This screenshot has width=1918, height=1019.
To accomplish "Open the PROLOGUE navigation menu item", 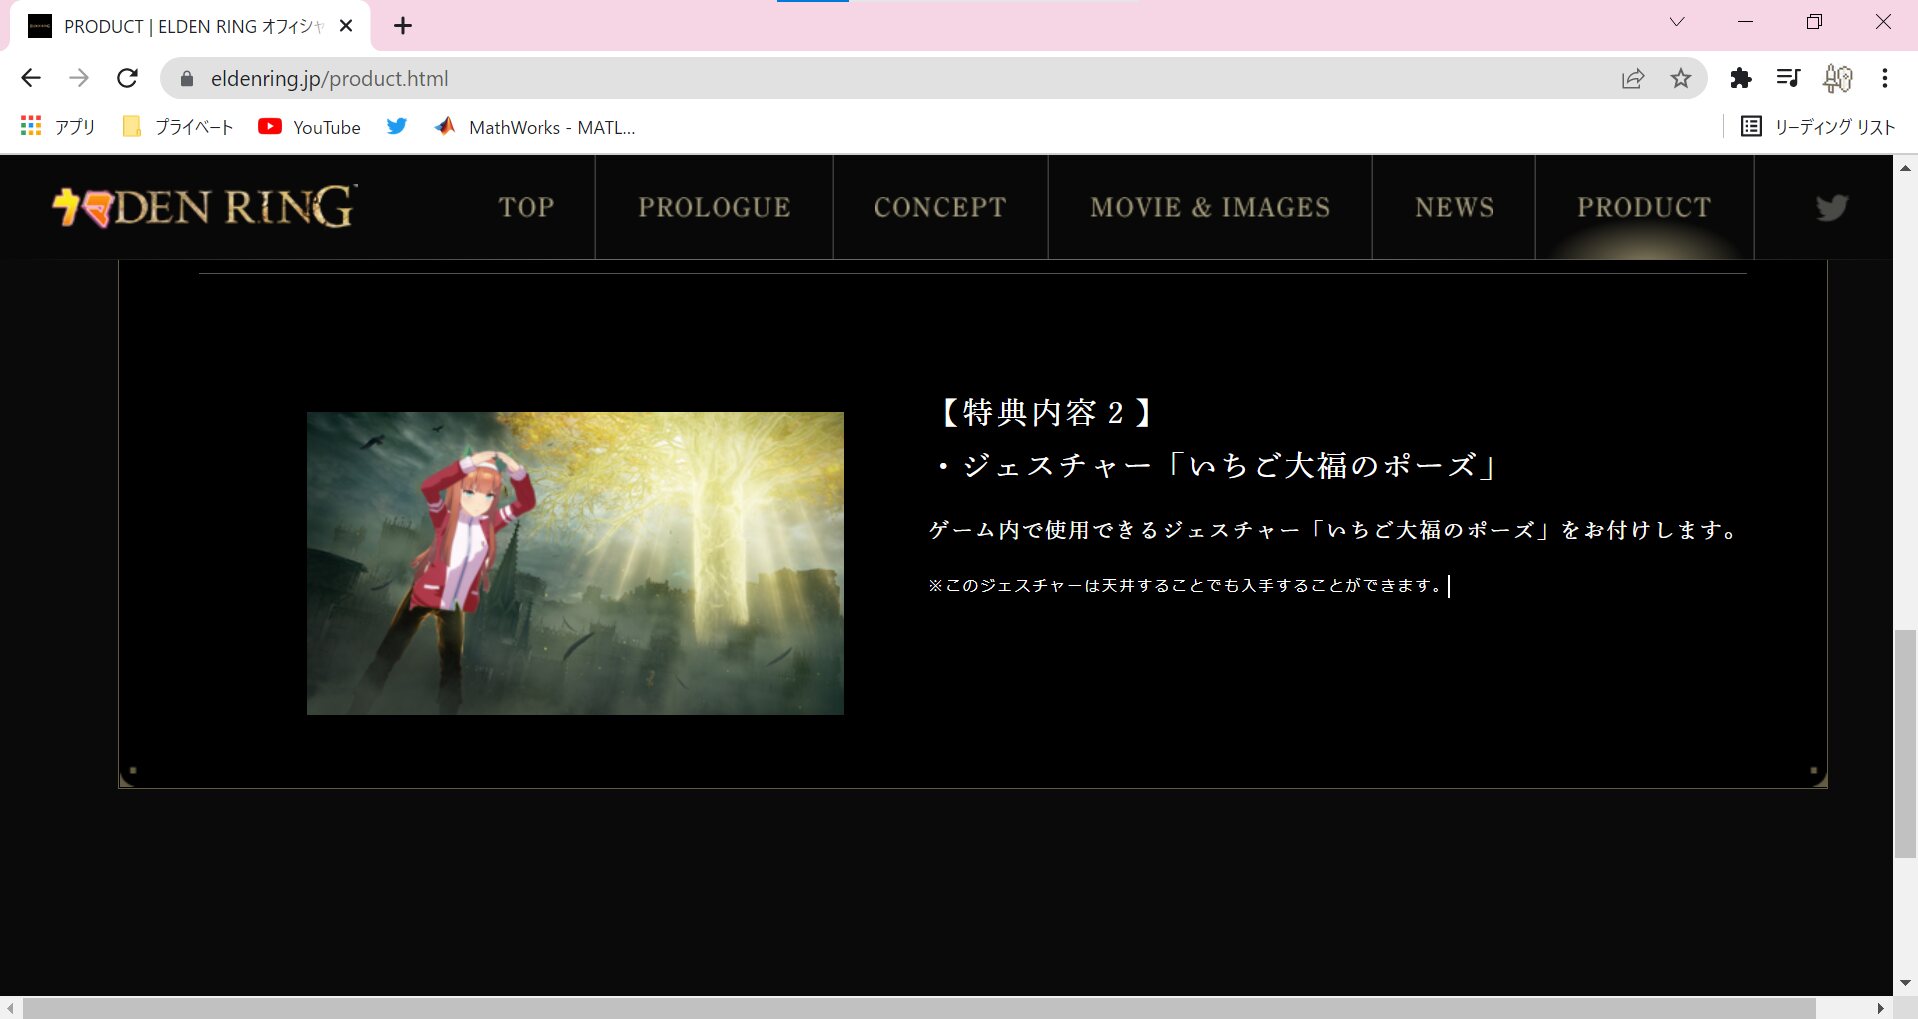I will pyautogui.click(x=714, y=207).
